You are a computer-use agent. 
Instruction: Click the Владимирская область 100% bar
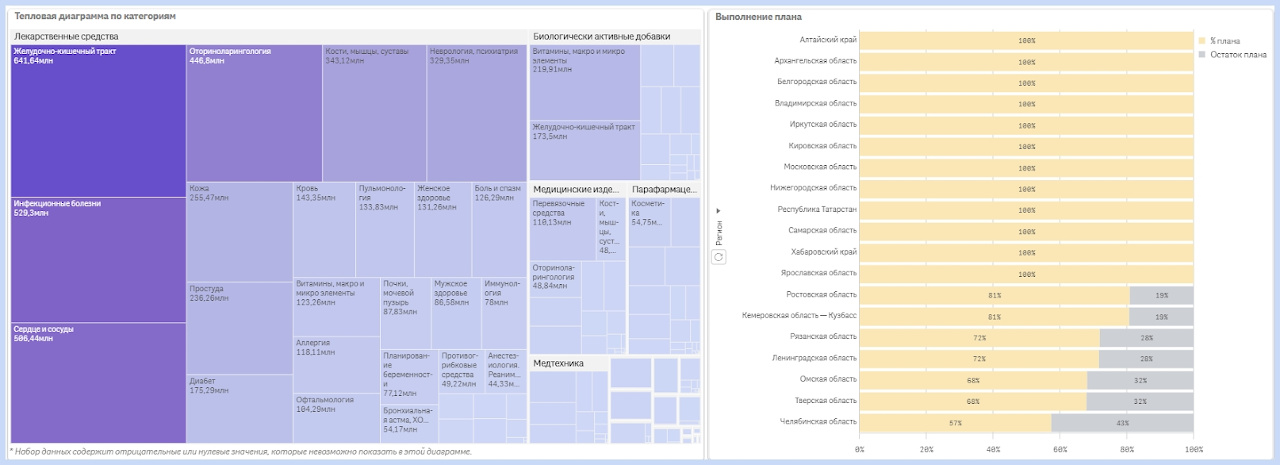1027,104
